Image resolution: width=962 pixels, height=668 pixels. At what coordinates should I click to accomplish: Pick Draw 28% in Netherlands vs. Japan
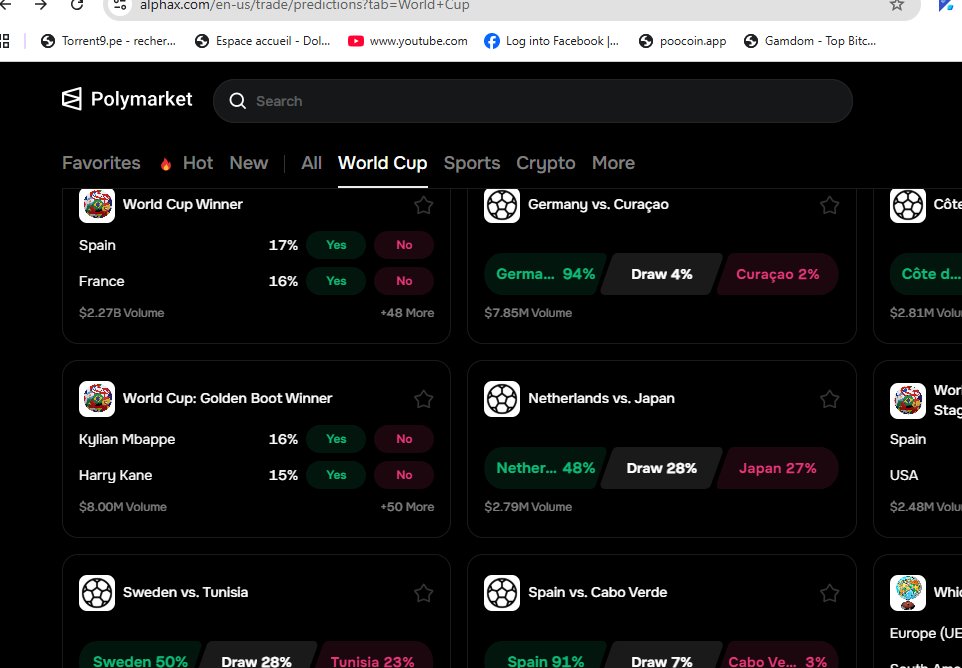661,468
